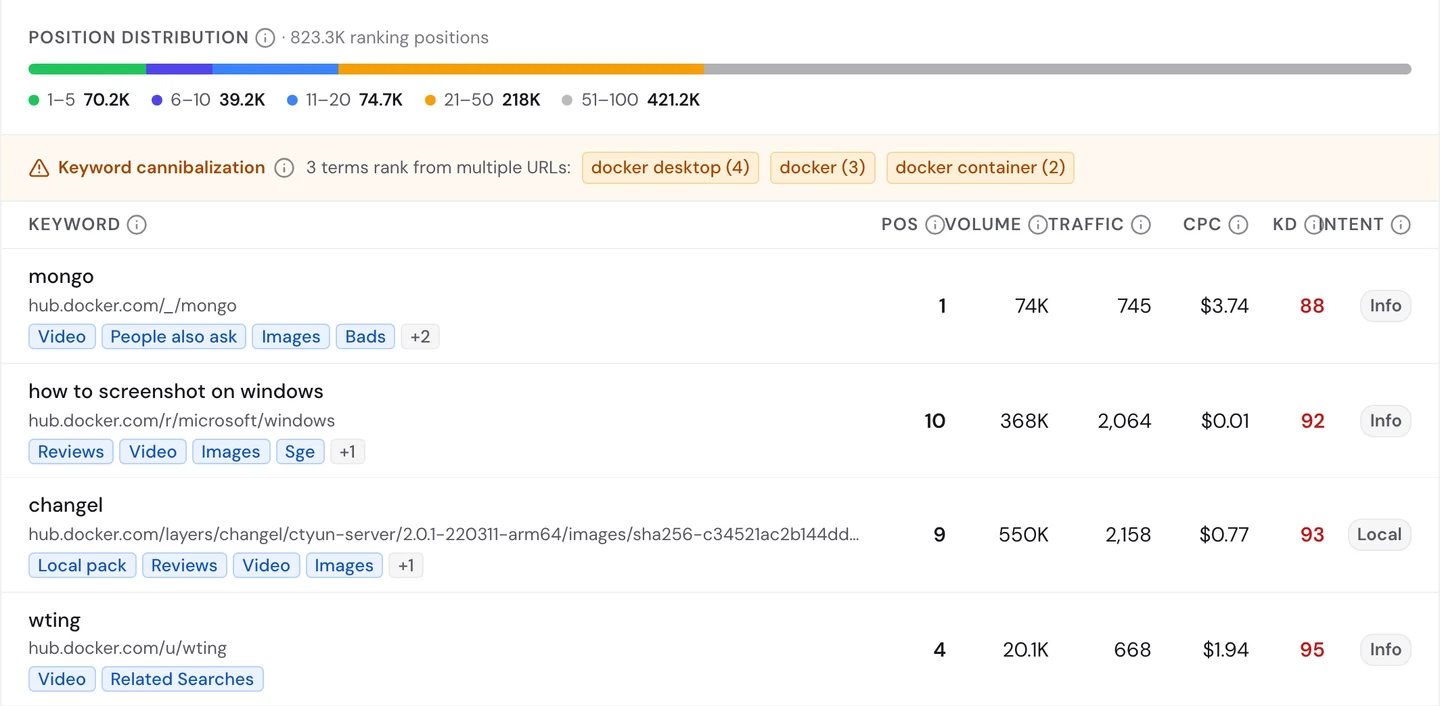
Task: Click volume value 550K
Action: (1024, 536)
